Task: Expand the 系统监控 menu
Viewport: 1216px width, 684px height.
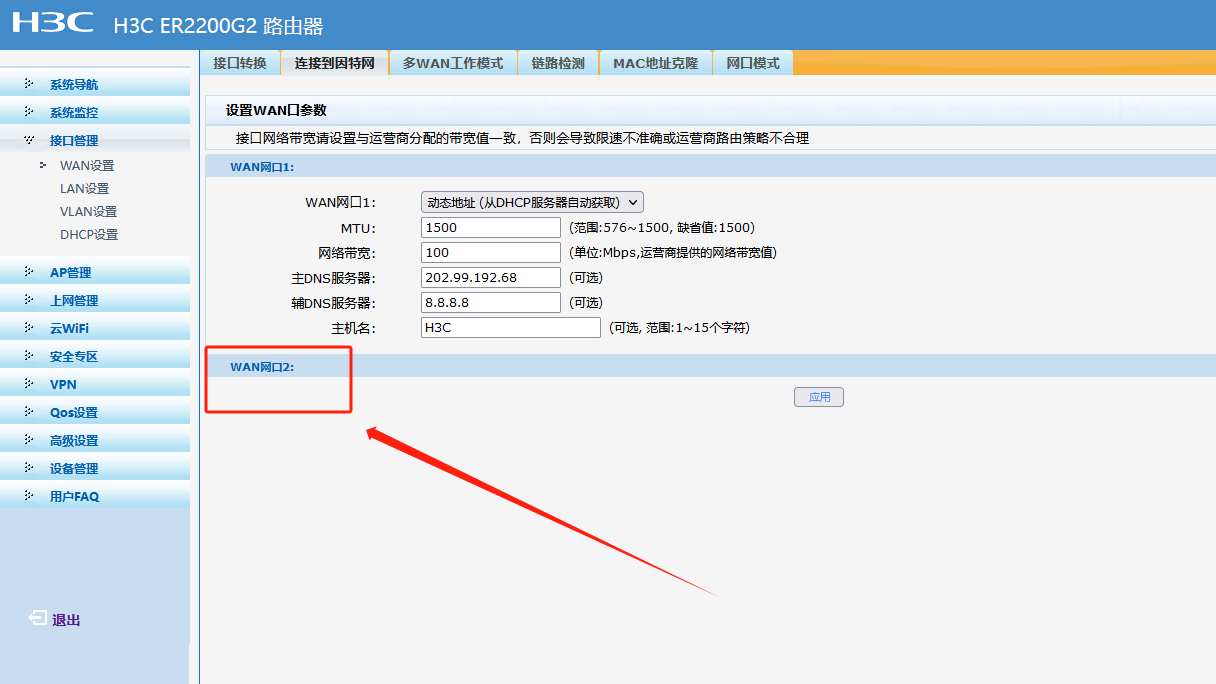Action: click(95, 112)
